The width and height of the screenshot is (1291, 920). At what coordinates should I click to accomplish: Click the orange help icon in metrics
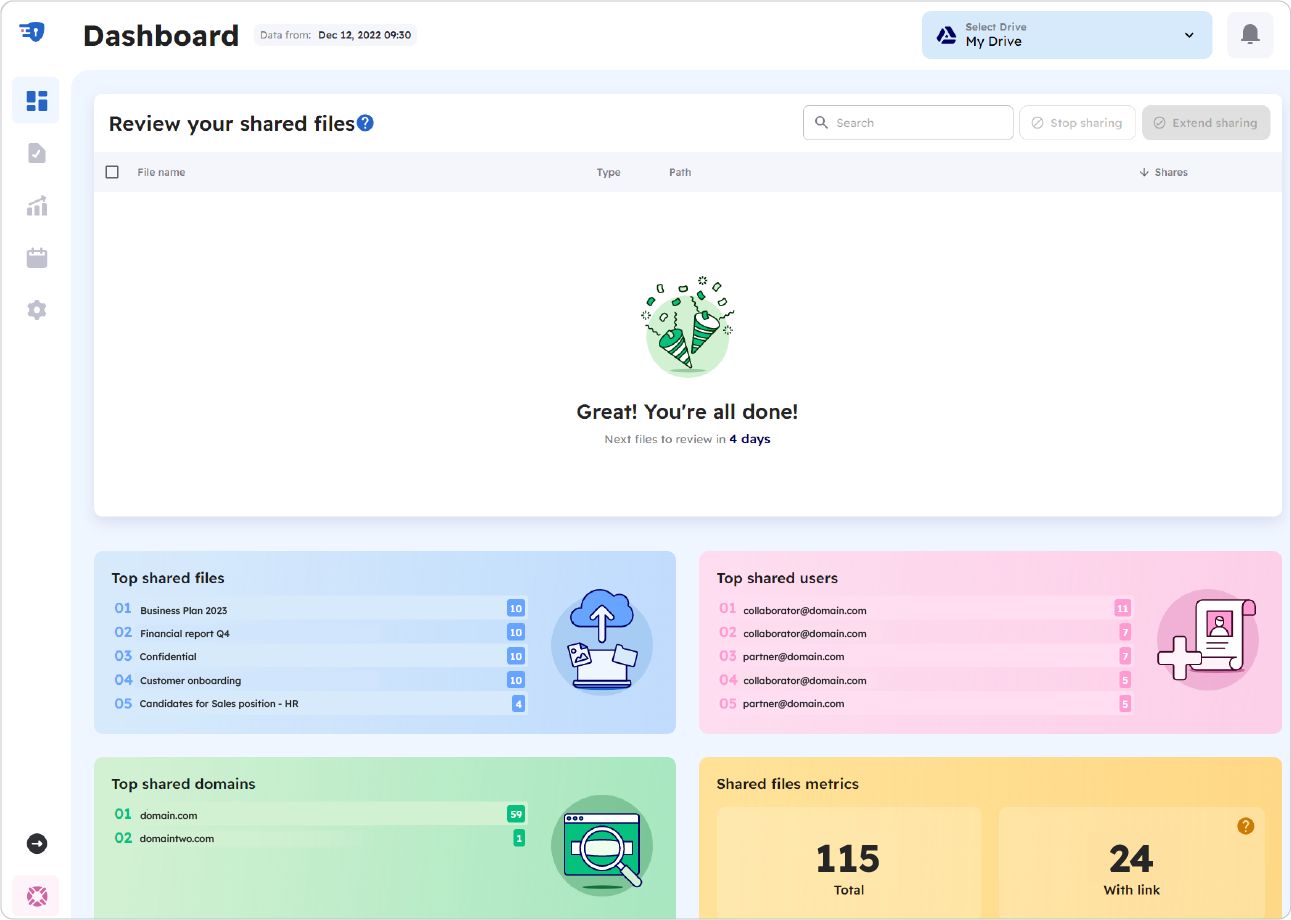pyautogui.click(x=1245, y=826)
